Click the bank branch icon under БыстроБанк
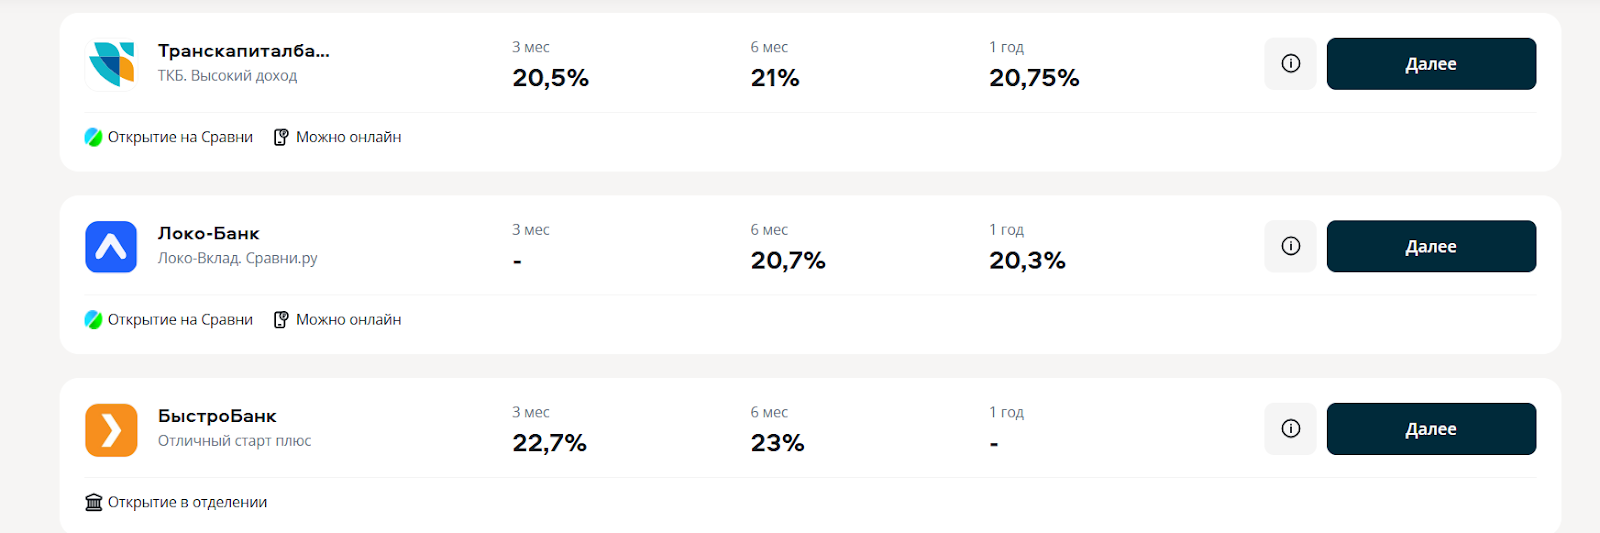 pyautogui.click(x=94, y=502)
